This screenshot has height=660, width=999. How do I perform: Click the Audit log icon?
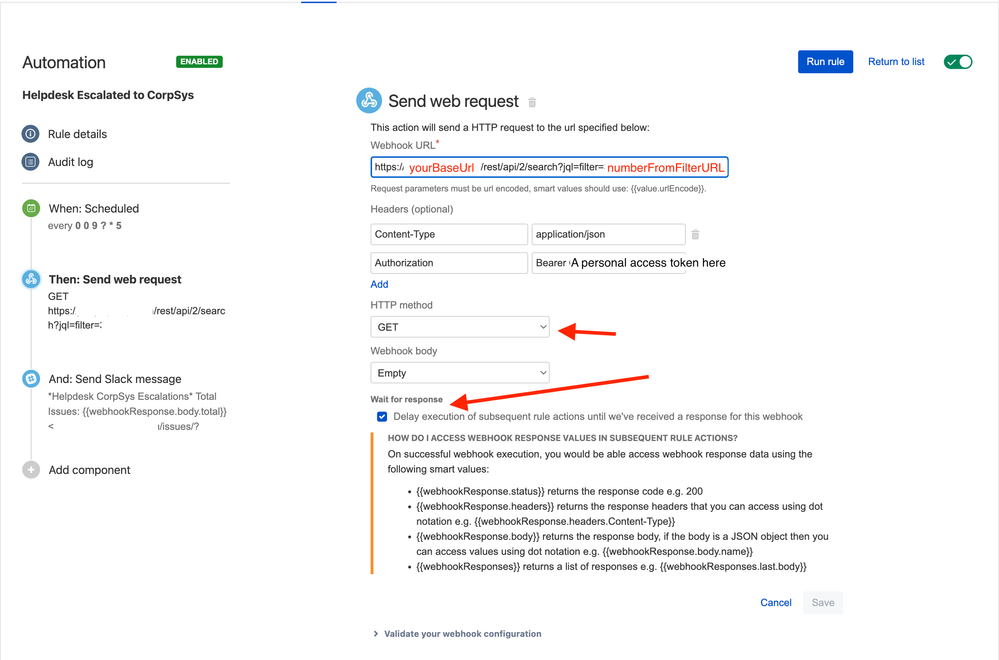(31, 162)
